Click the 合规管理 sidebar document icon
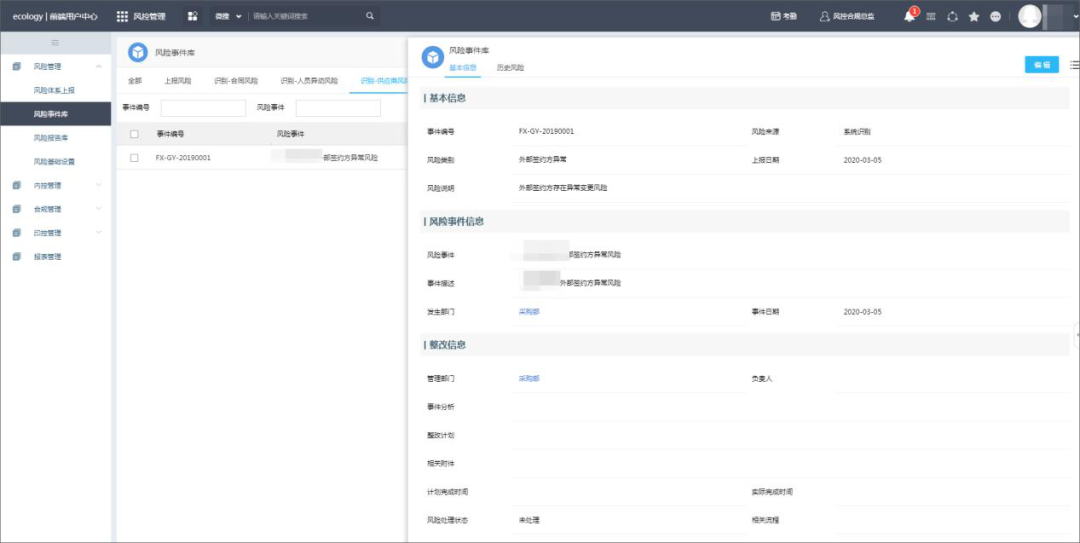The width and height of the screenshot is (1080, 543). coord(17,209)
